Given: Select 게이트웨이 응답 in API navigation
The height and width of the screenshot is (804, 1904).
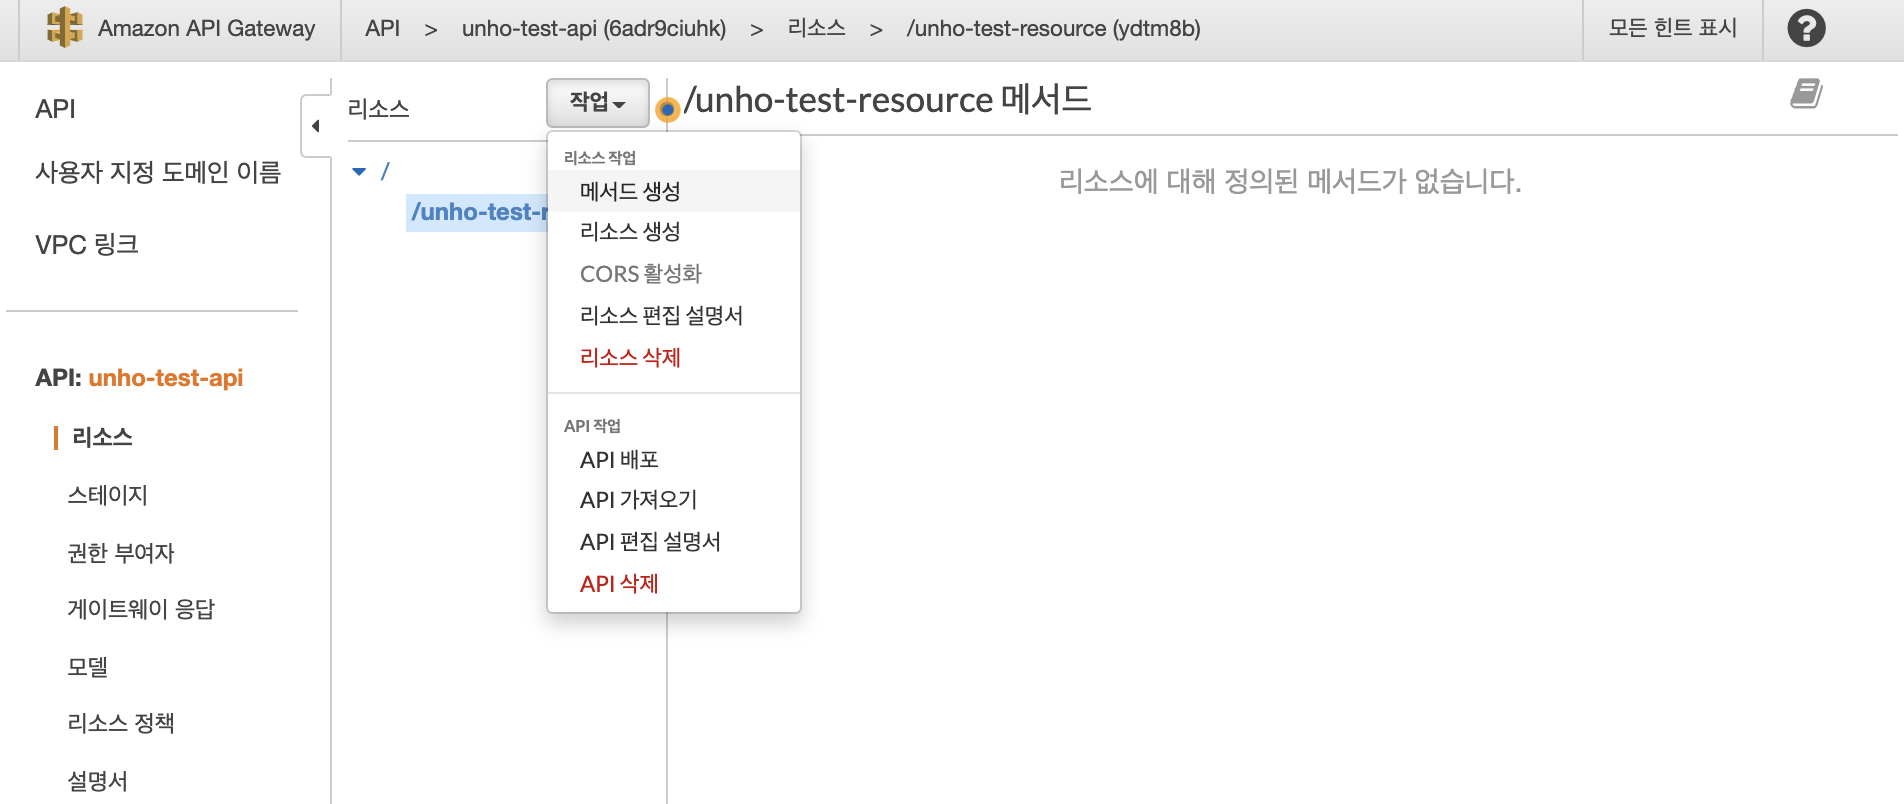Looking at the screenshot, I should 141,609.
